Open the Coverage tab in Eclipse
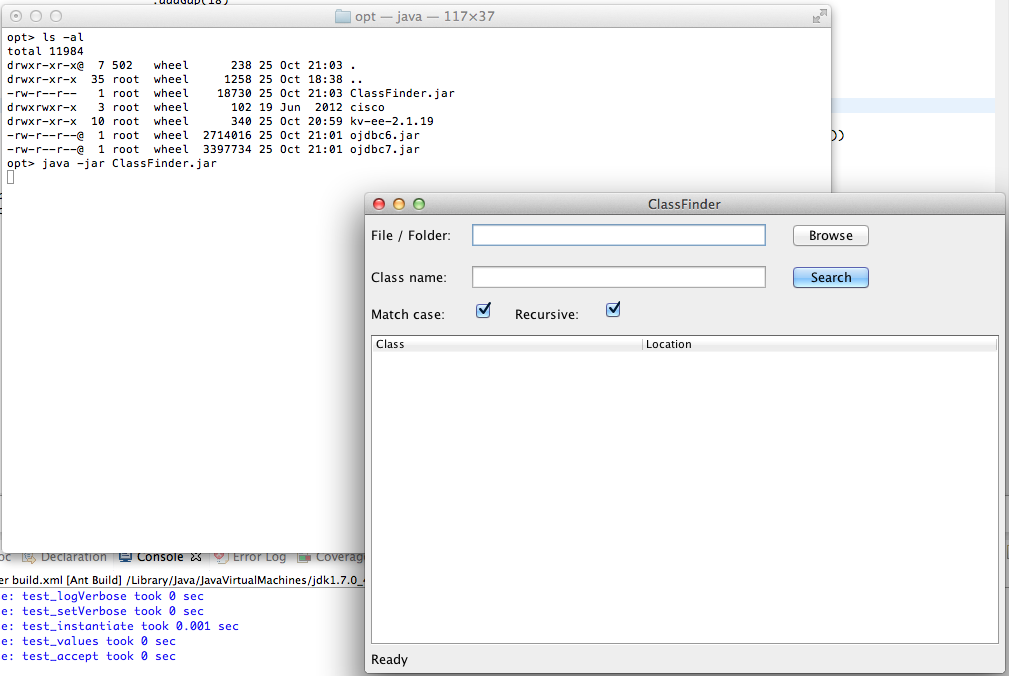 [x=332, y=557]
